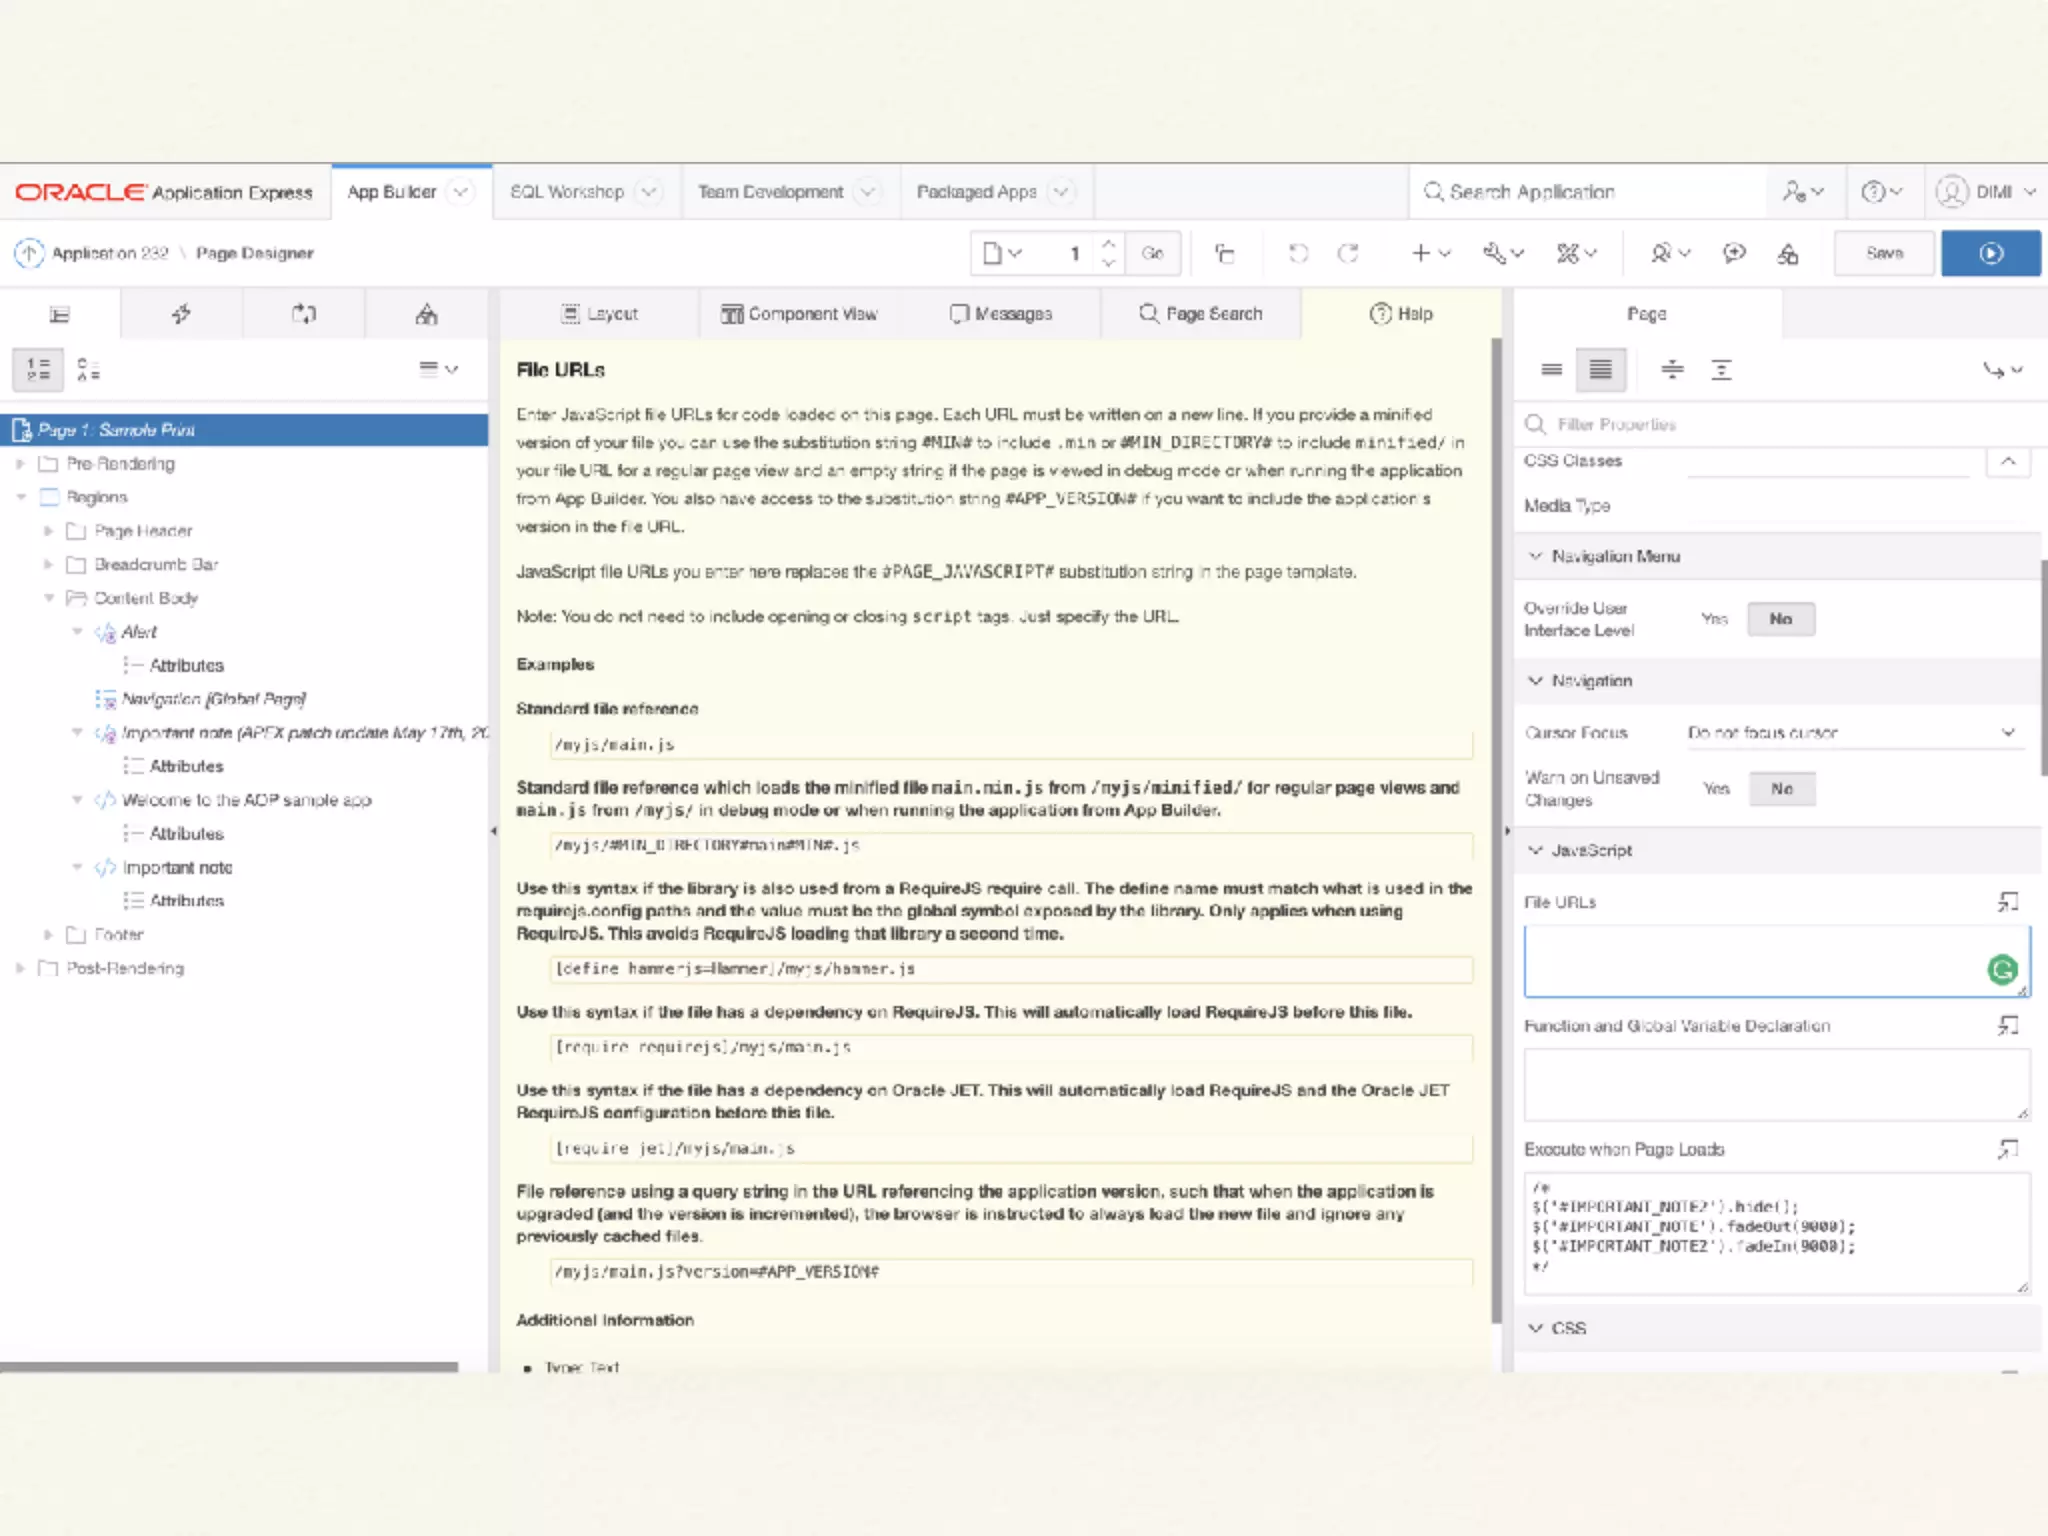Open the Team Development toolbar menu
2048x1536 pixels.
pos(1670,254)
